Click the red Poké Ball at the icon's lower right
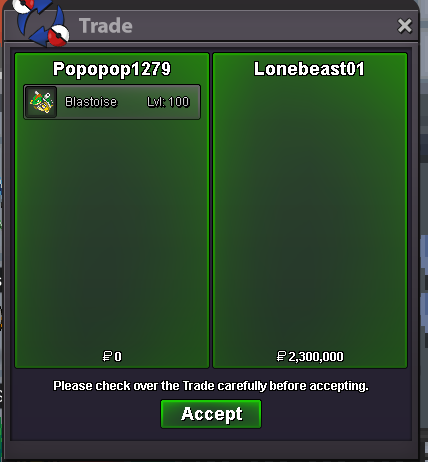The height and width of the screenshot is (462, 428). click(x=58, y=35)
